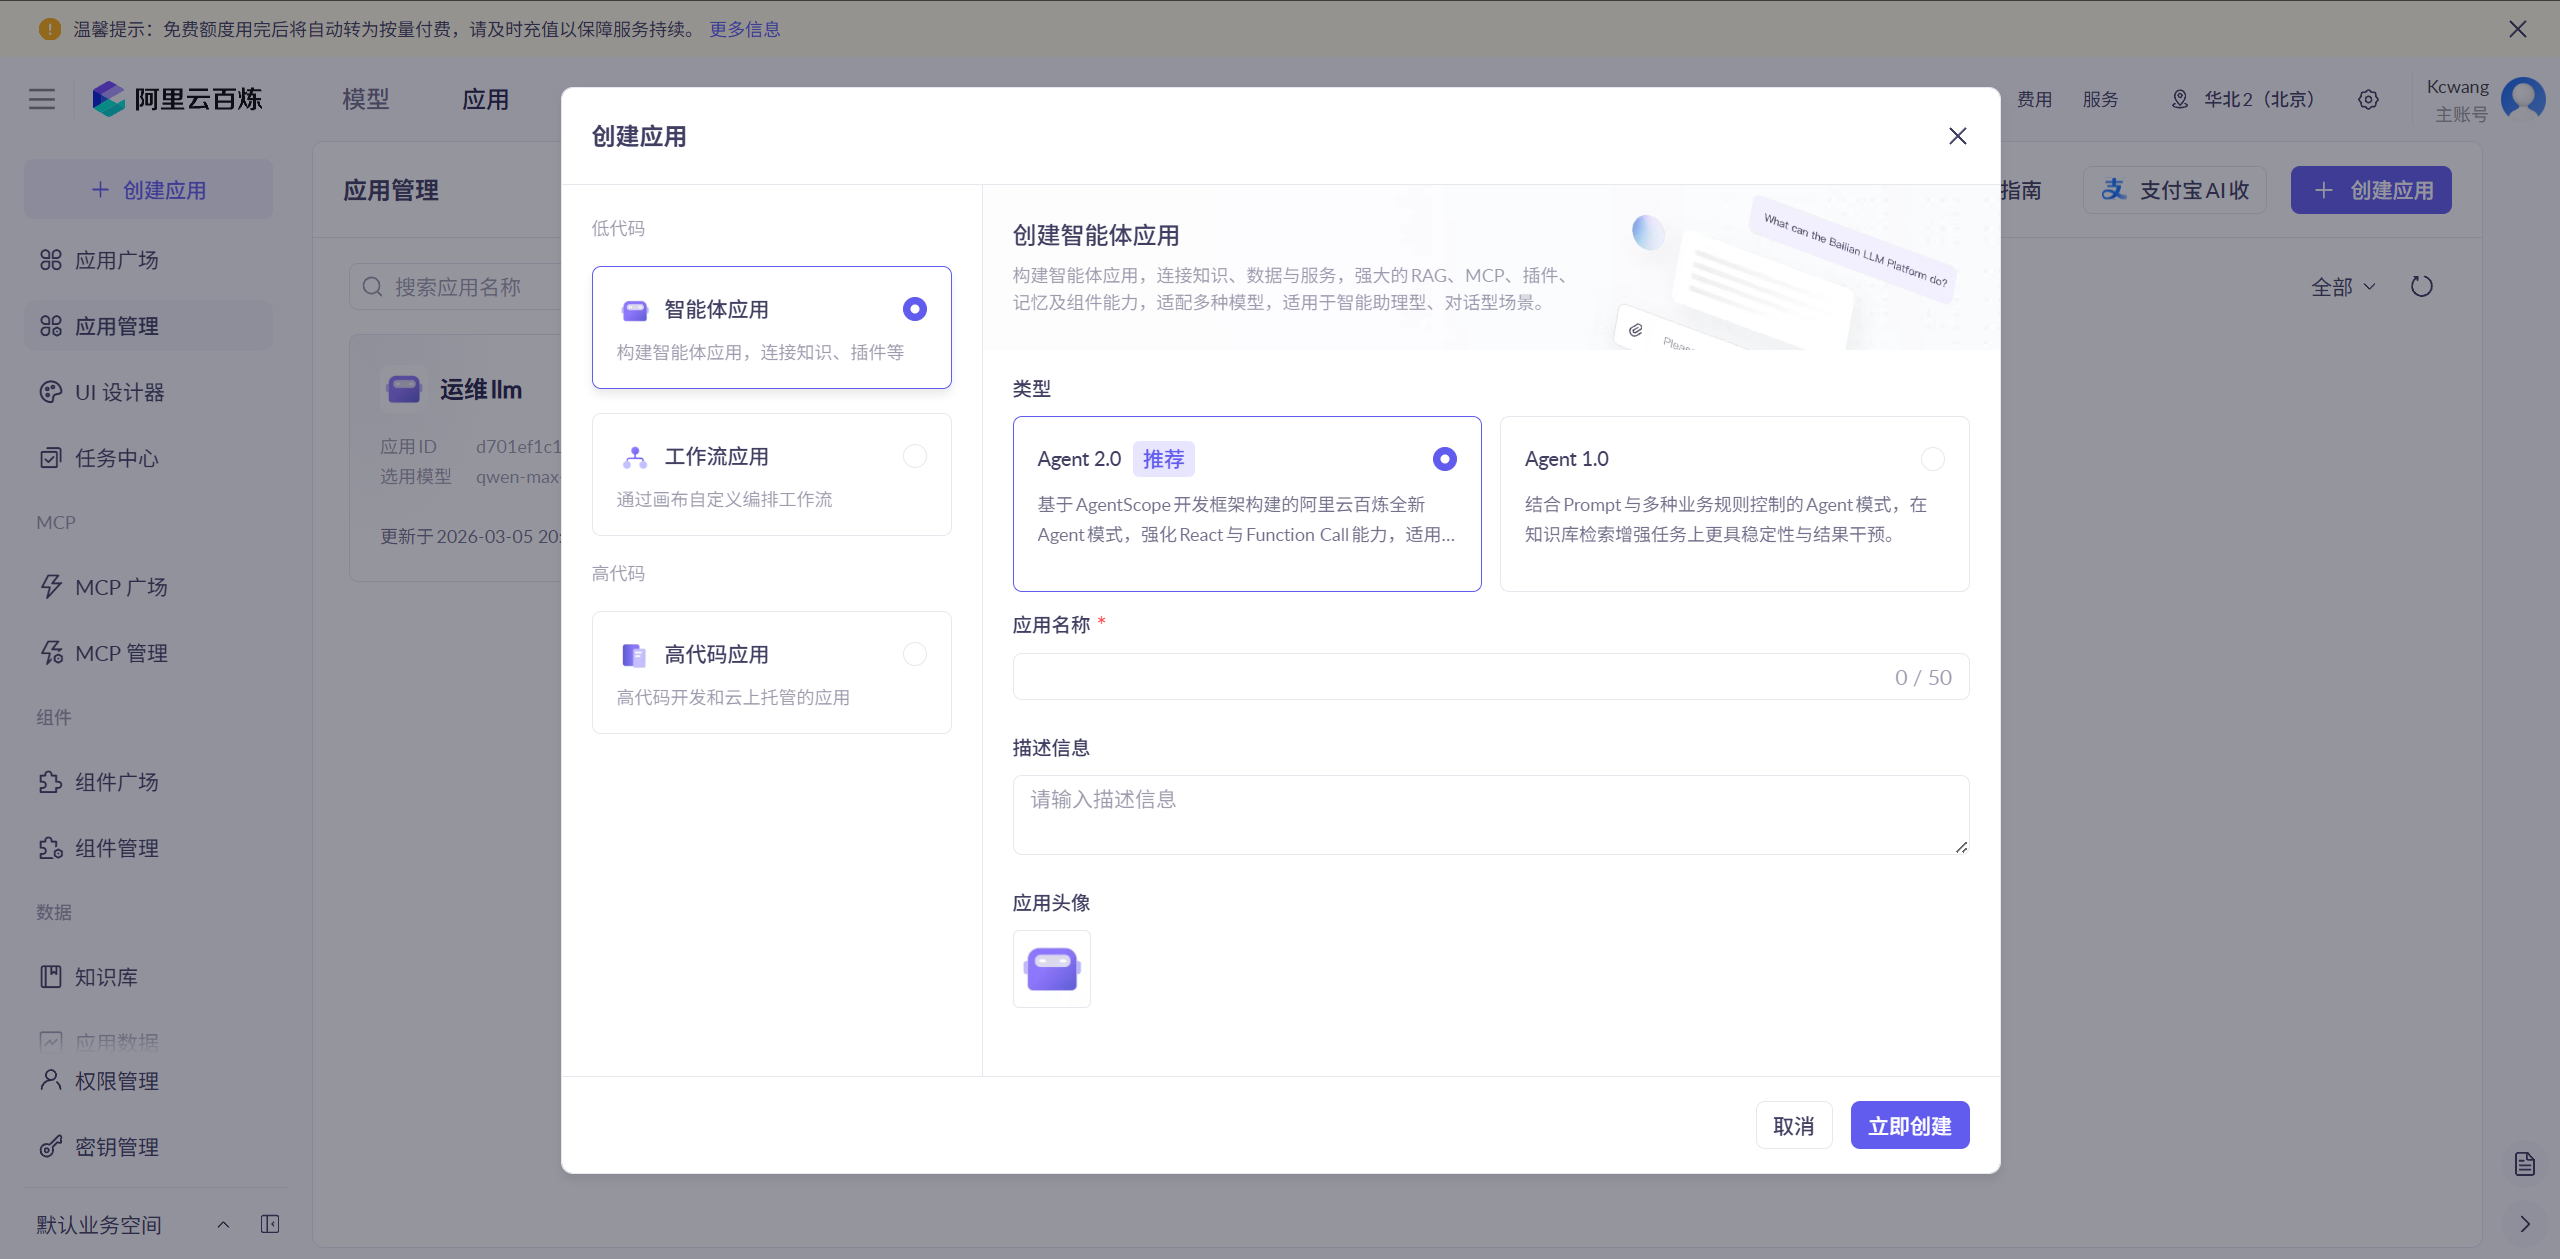Viewport: 2560px width, 1259px height.
Task: Switch to the 应用 top tab
Action: coord(486,99)
